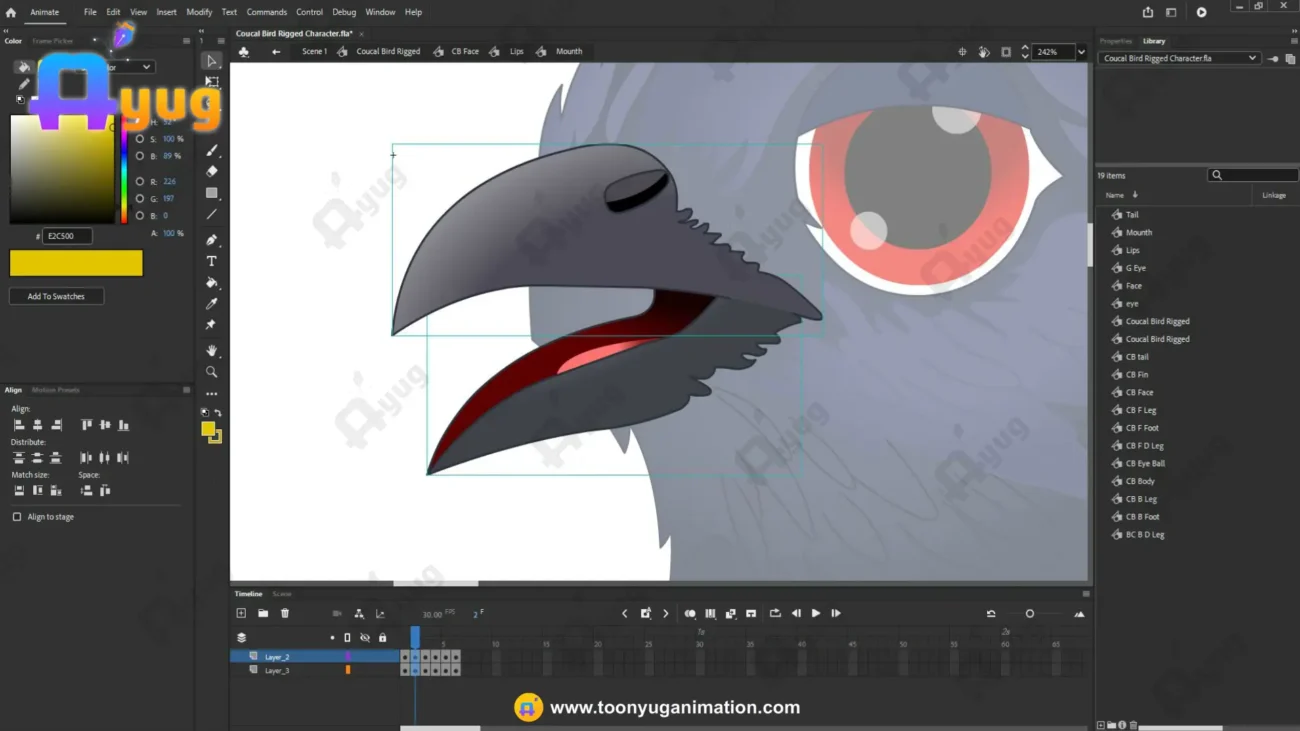Select the Zoom magnifier tool
Viewport: 1300px width, 731px height.
coord(212,372)
